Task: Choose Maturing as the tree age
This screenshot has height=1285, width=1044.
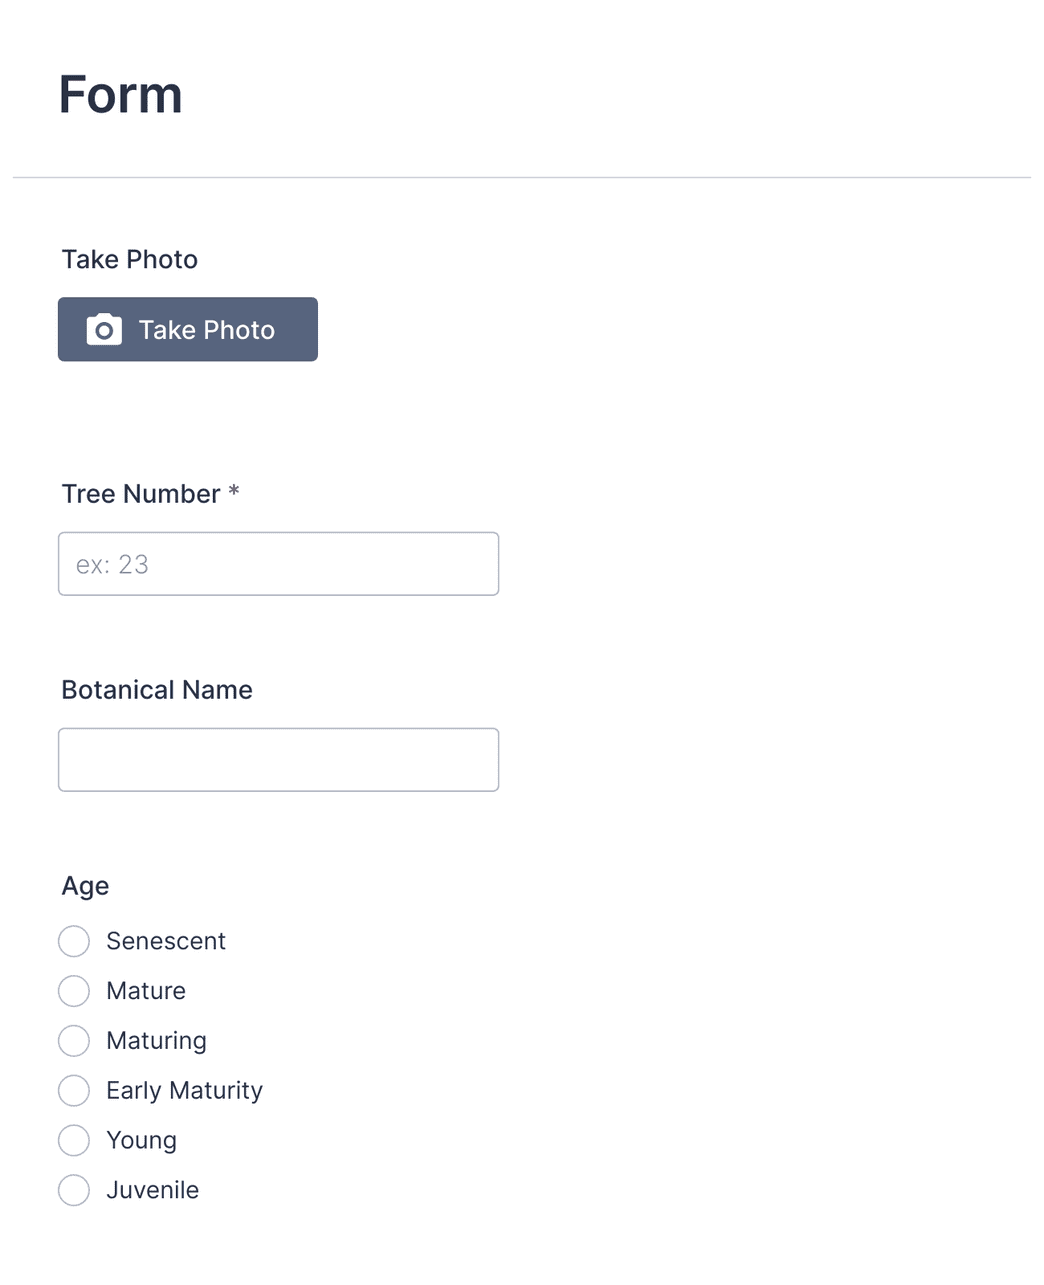Action: (x=74, y=1041)
